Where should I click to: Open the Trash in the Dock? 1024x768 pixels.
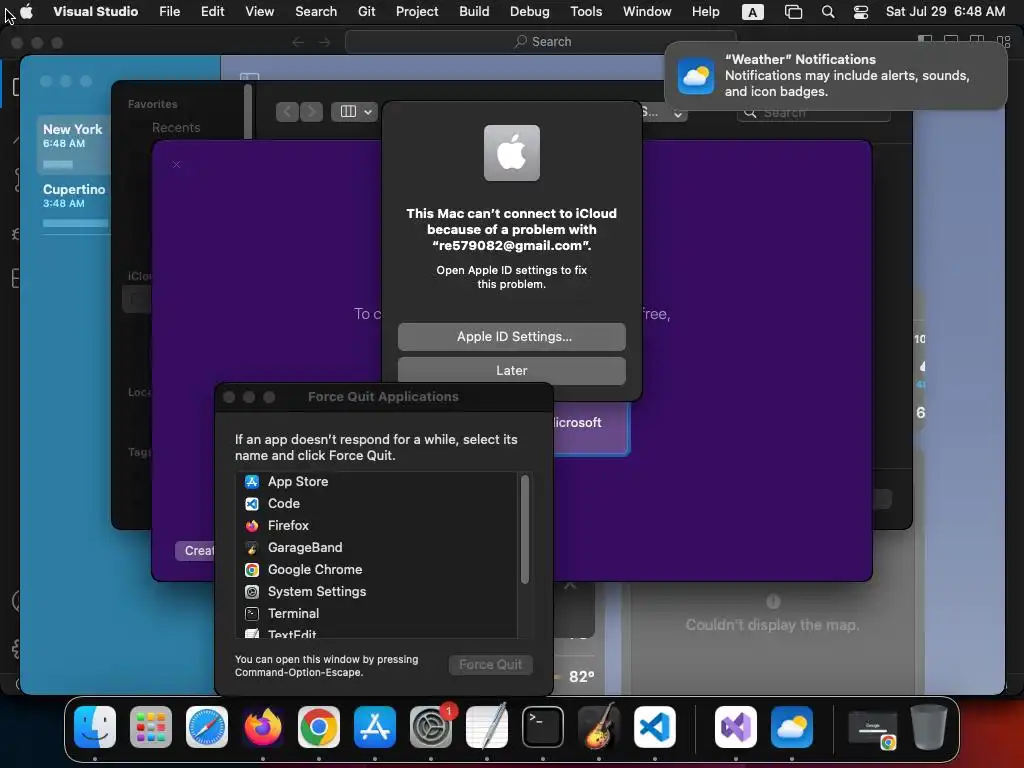(x=929, y=727)
